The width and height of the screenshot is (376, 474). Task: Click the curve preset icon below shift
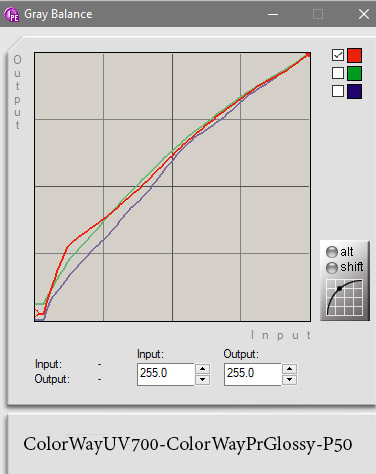click(345, 297)
